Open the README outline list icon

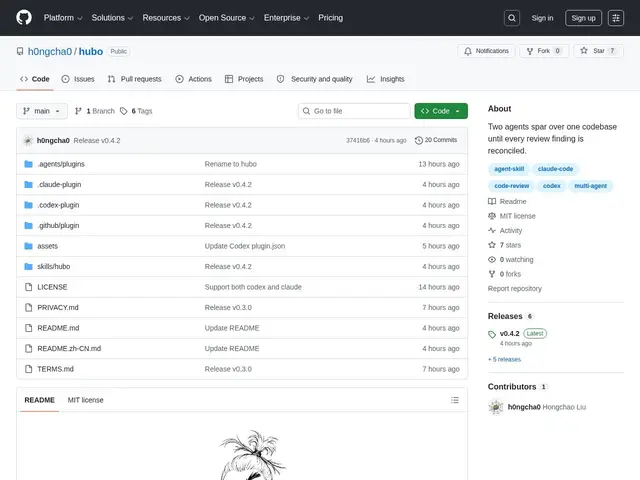point(455,400)
